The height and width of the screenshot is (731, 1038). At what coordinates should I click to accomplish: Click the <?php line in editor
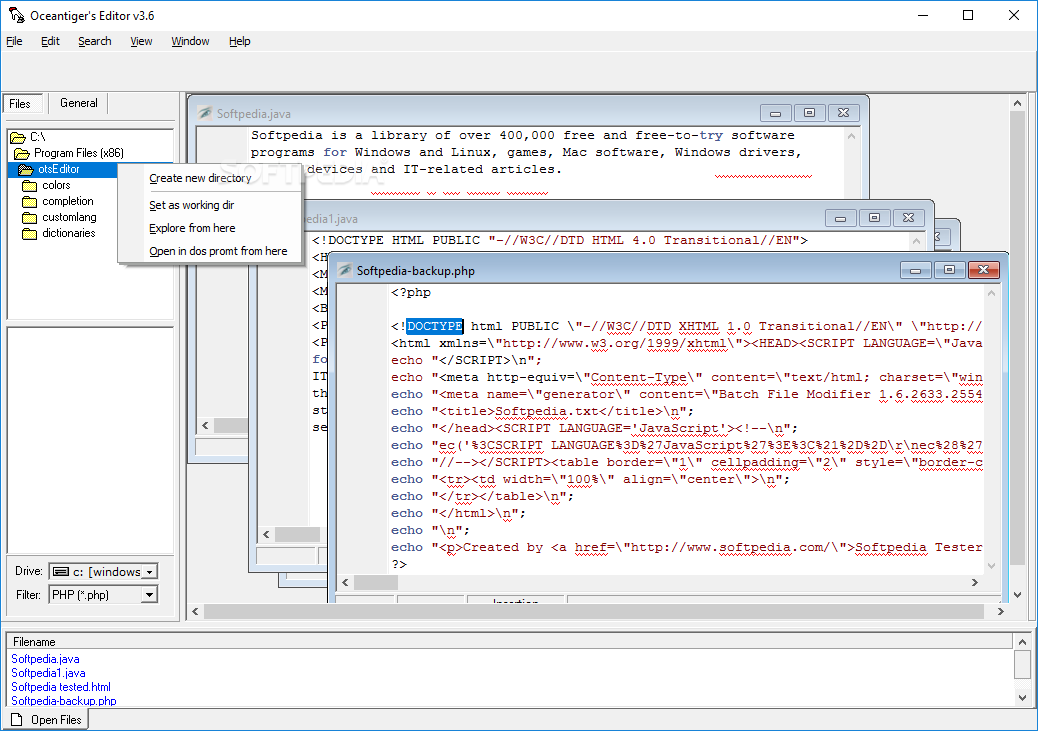411,292
